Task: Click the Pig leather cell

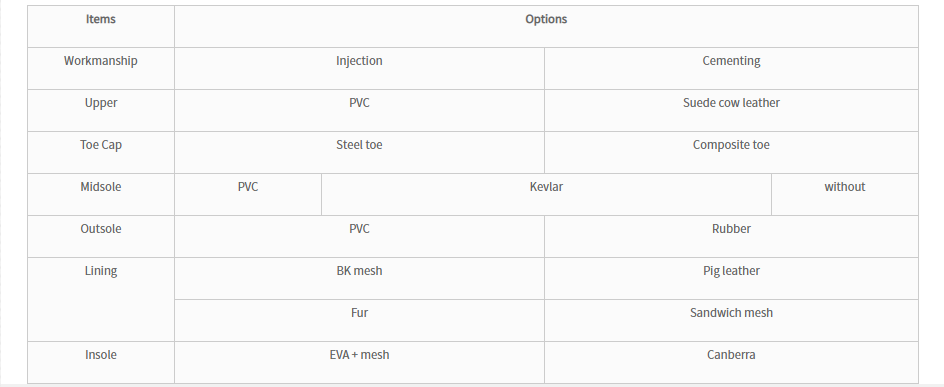Action: tap(731, 279)
